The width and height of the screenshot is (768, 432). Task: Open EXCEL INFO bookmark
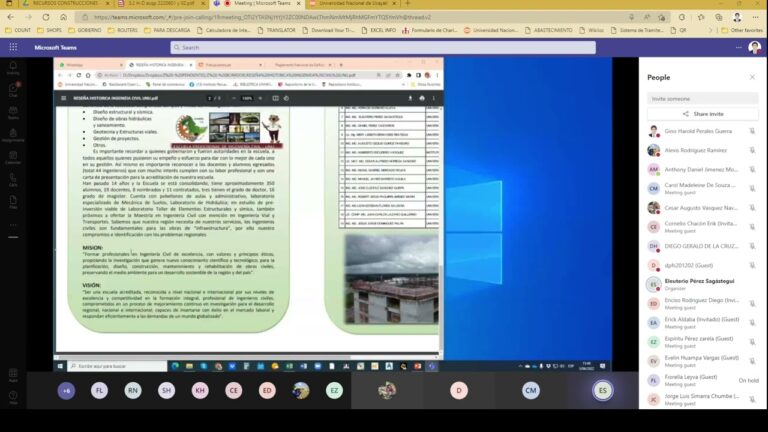380,30
